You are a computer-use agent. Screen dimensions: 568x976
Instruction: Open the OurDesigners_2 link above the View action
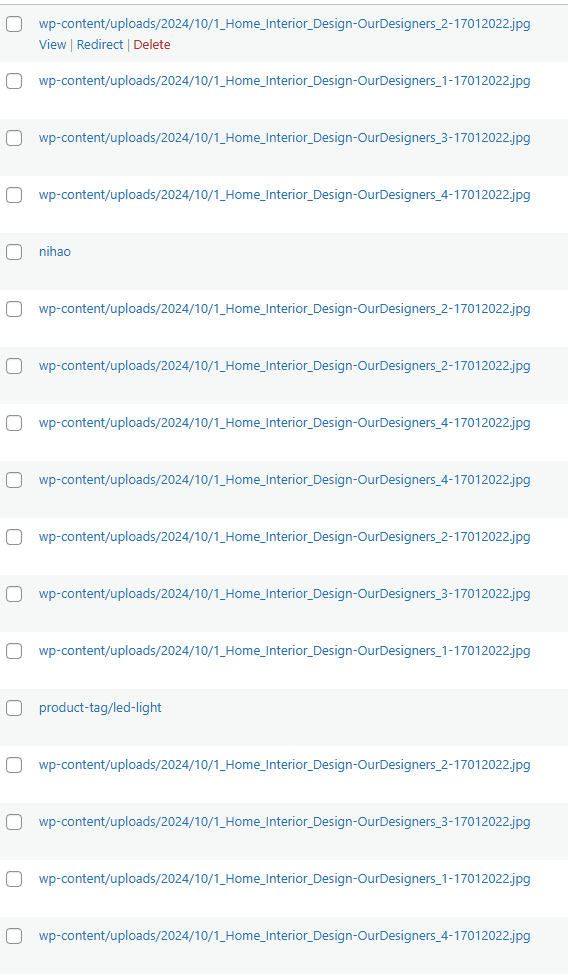pyautogui.click(x=284, y=24)
